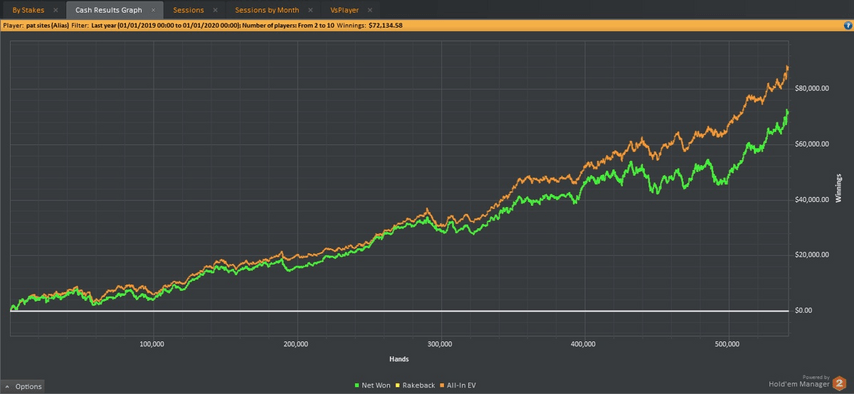Close the By Stakes tab
The height and width of the screenshot is (394, 854).
tap(56, 10)
